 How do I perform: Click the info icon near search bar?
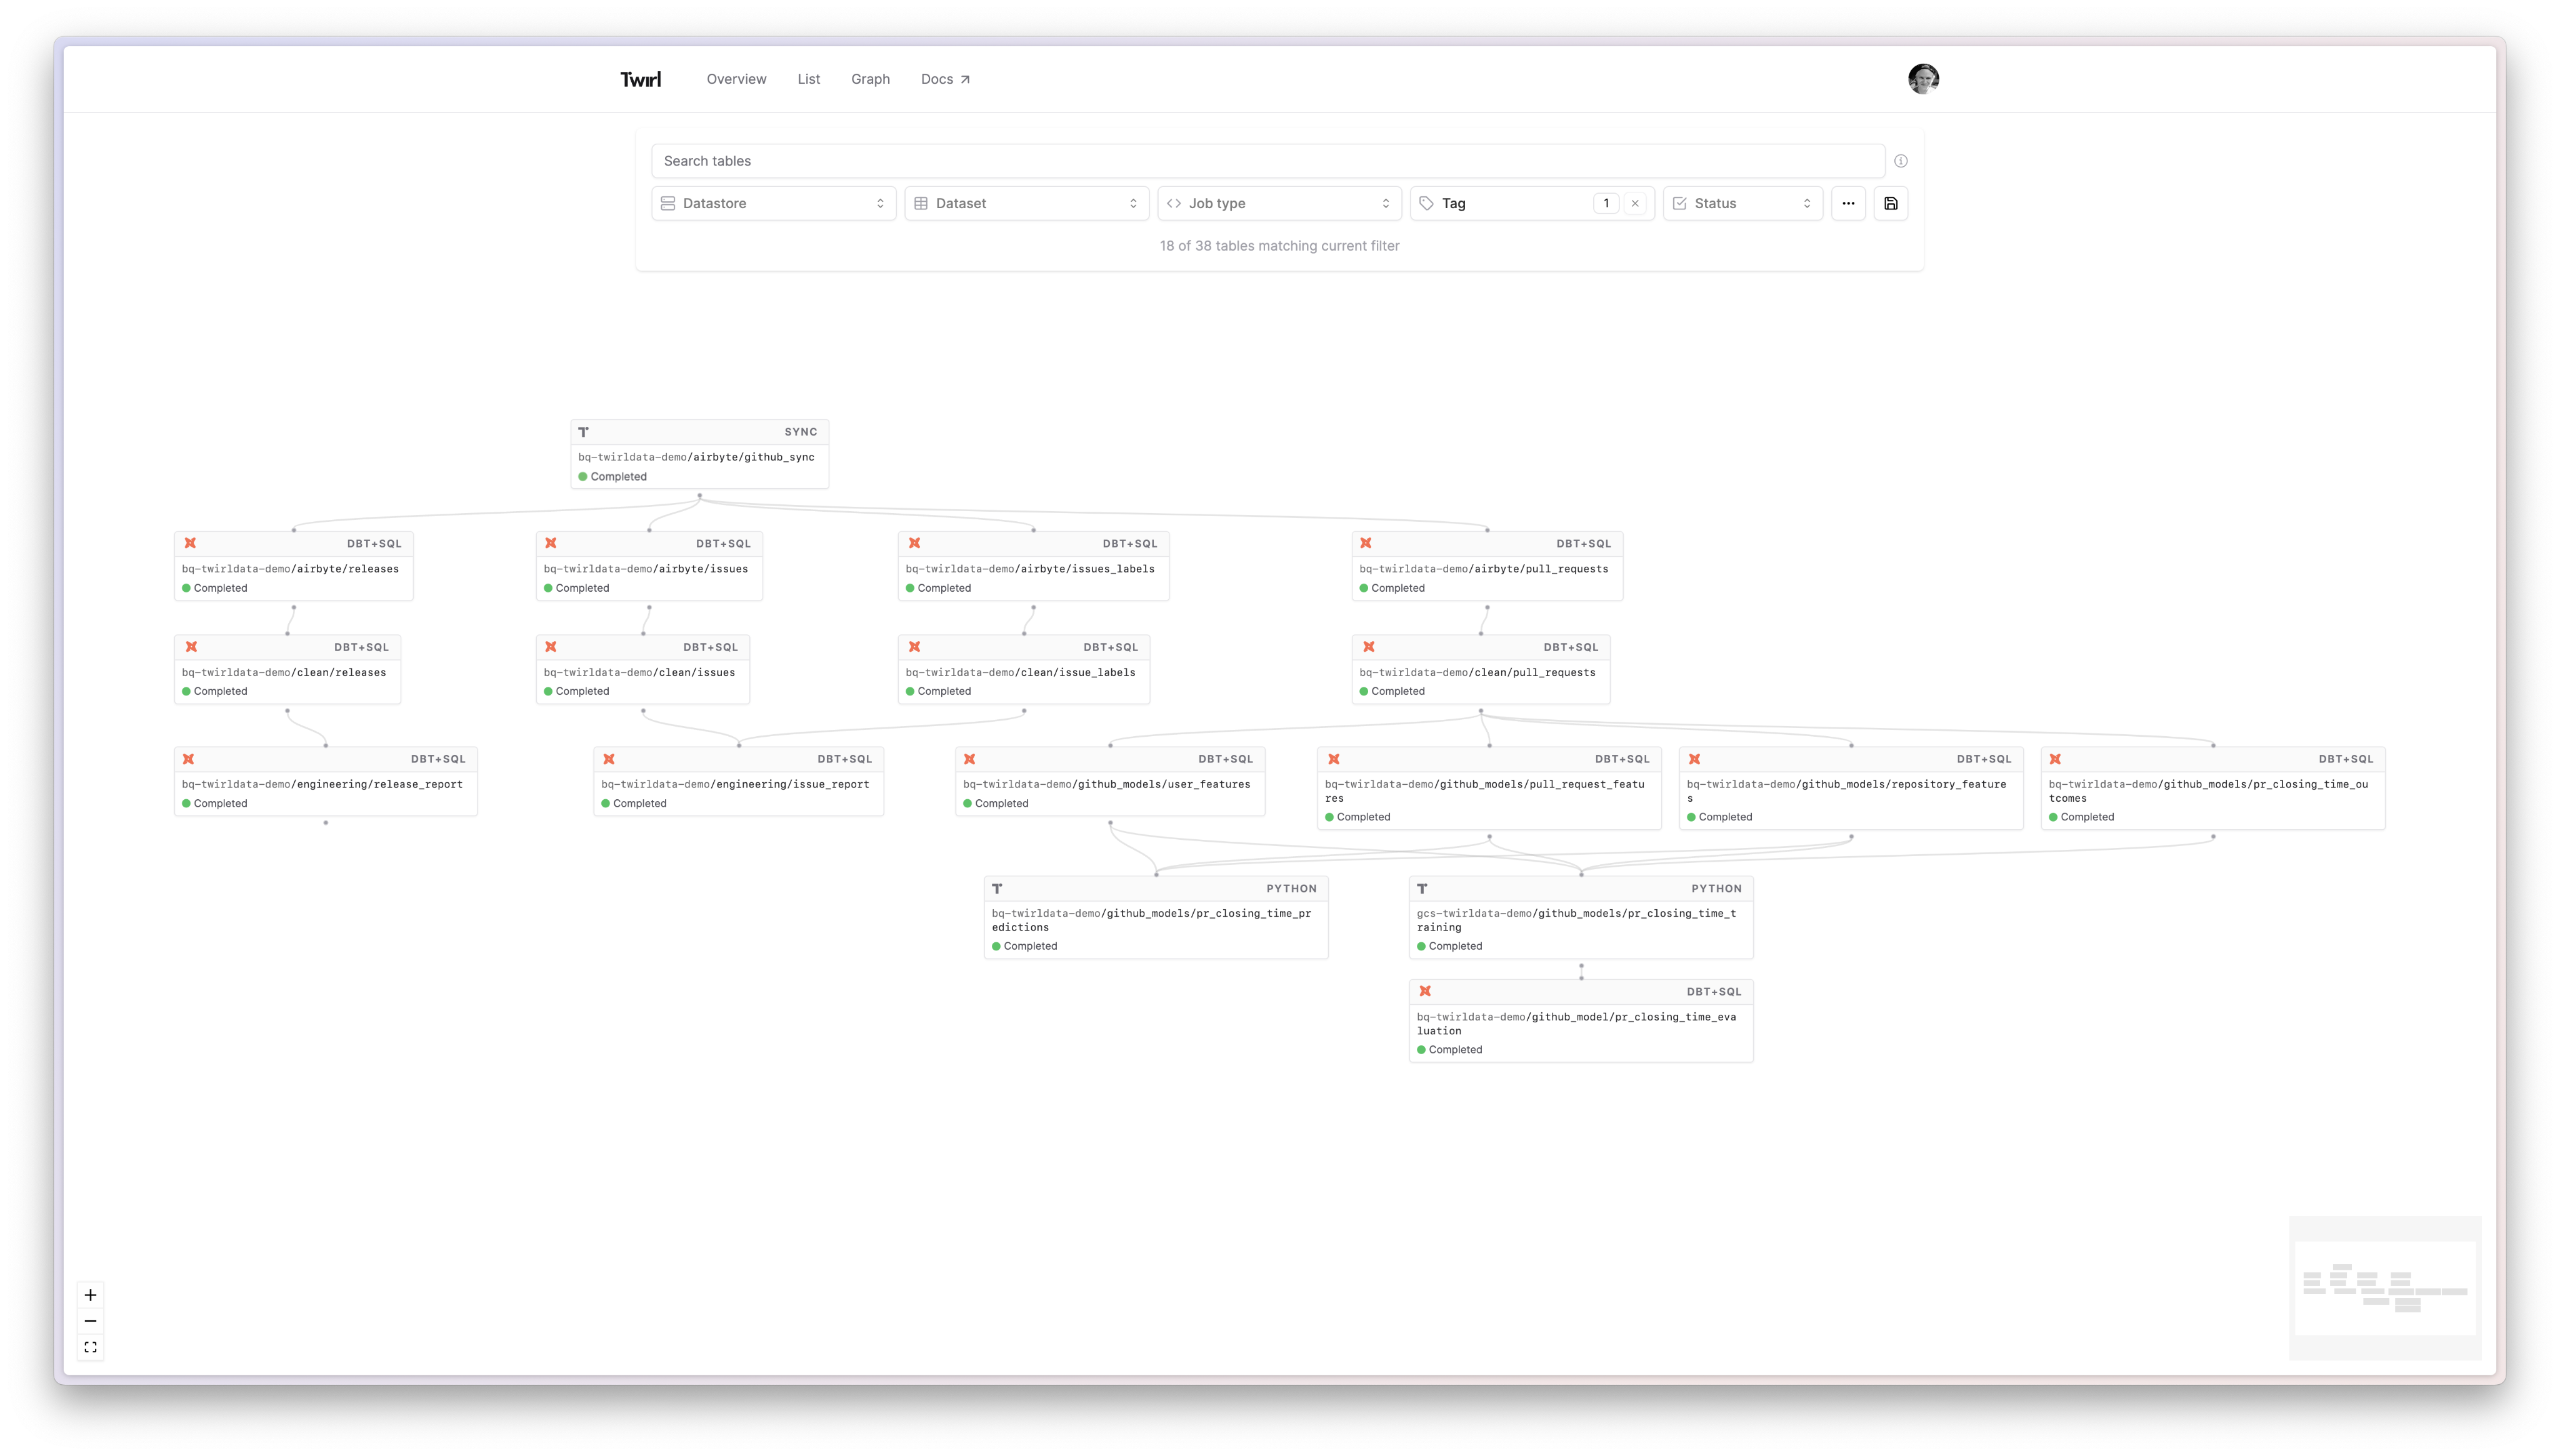pos(1901,160)
